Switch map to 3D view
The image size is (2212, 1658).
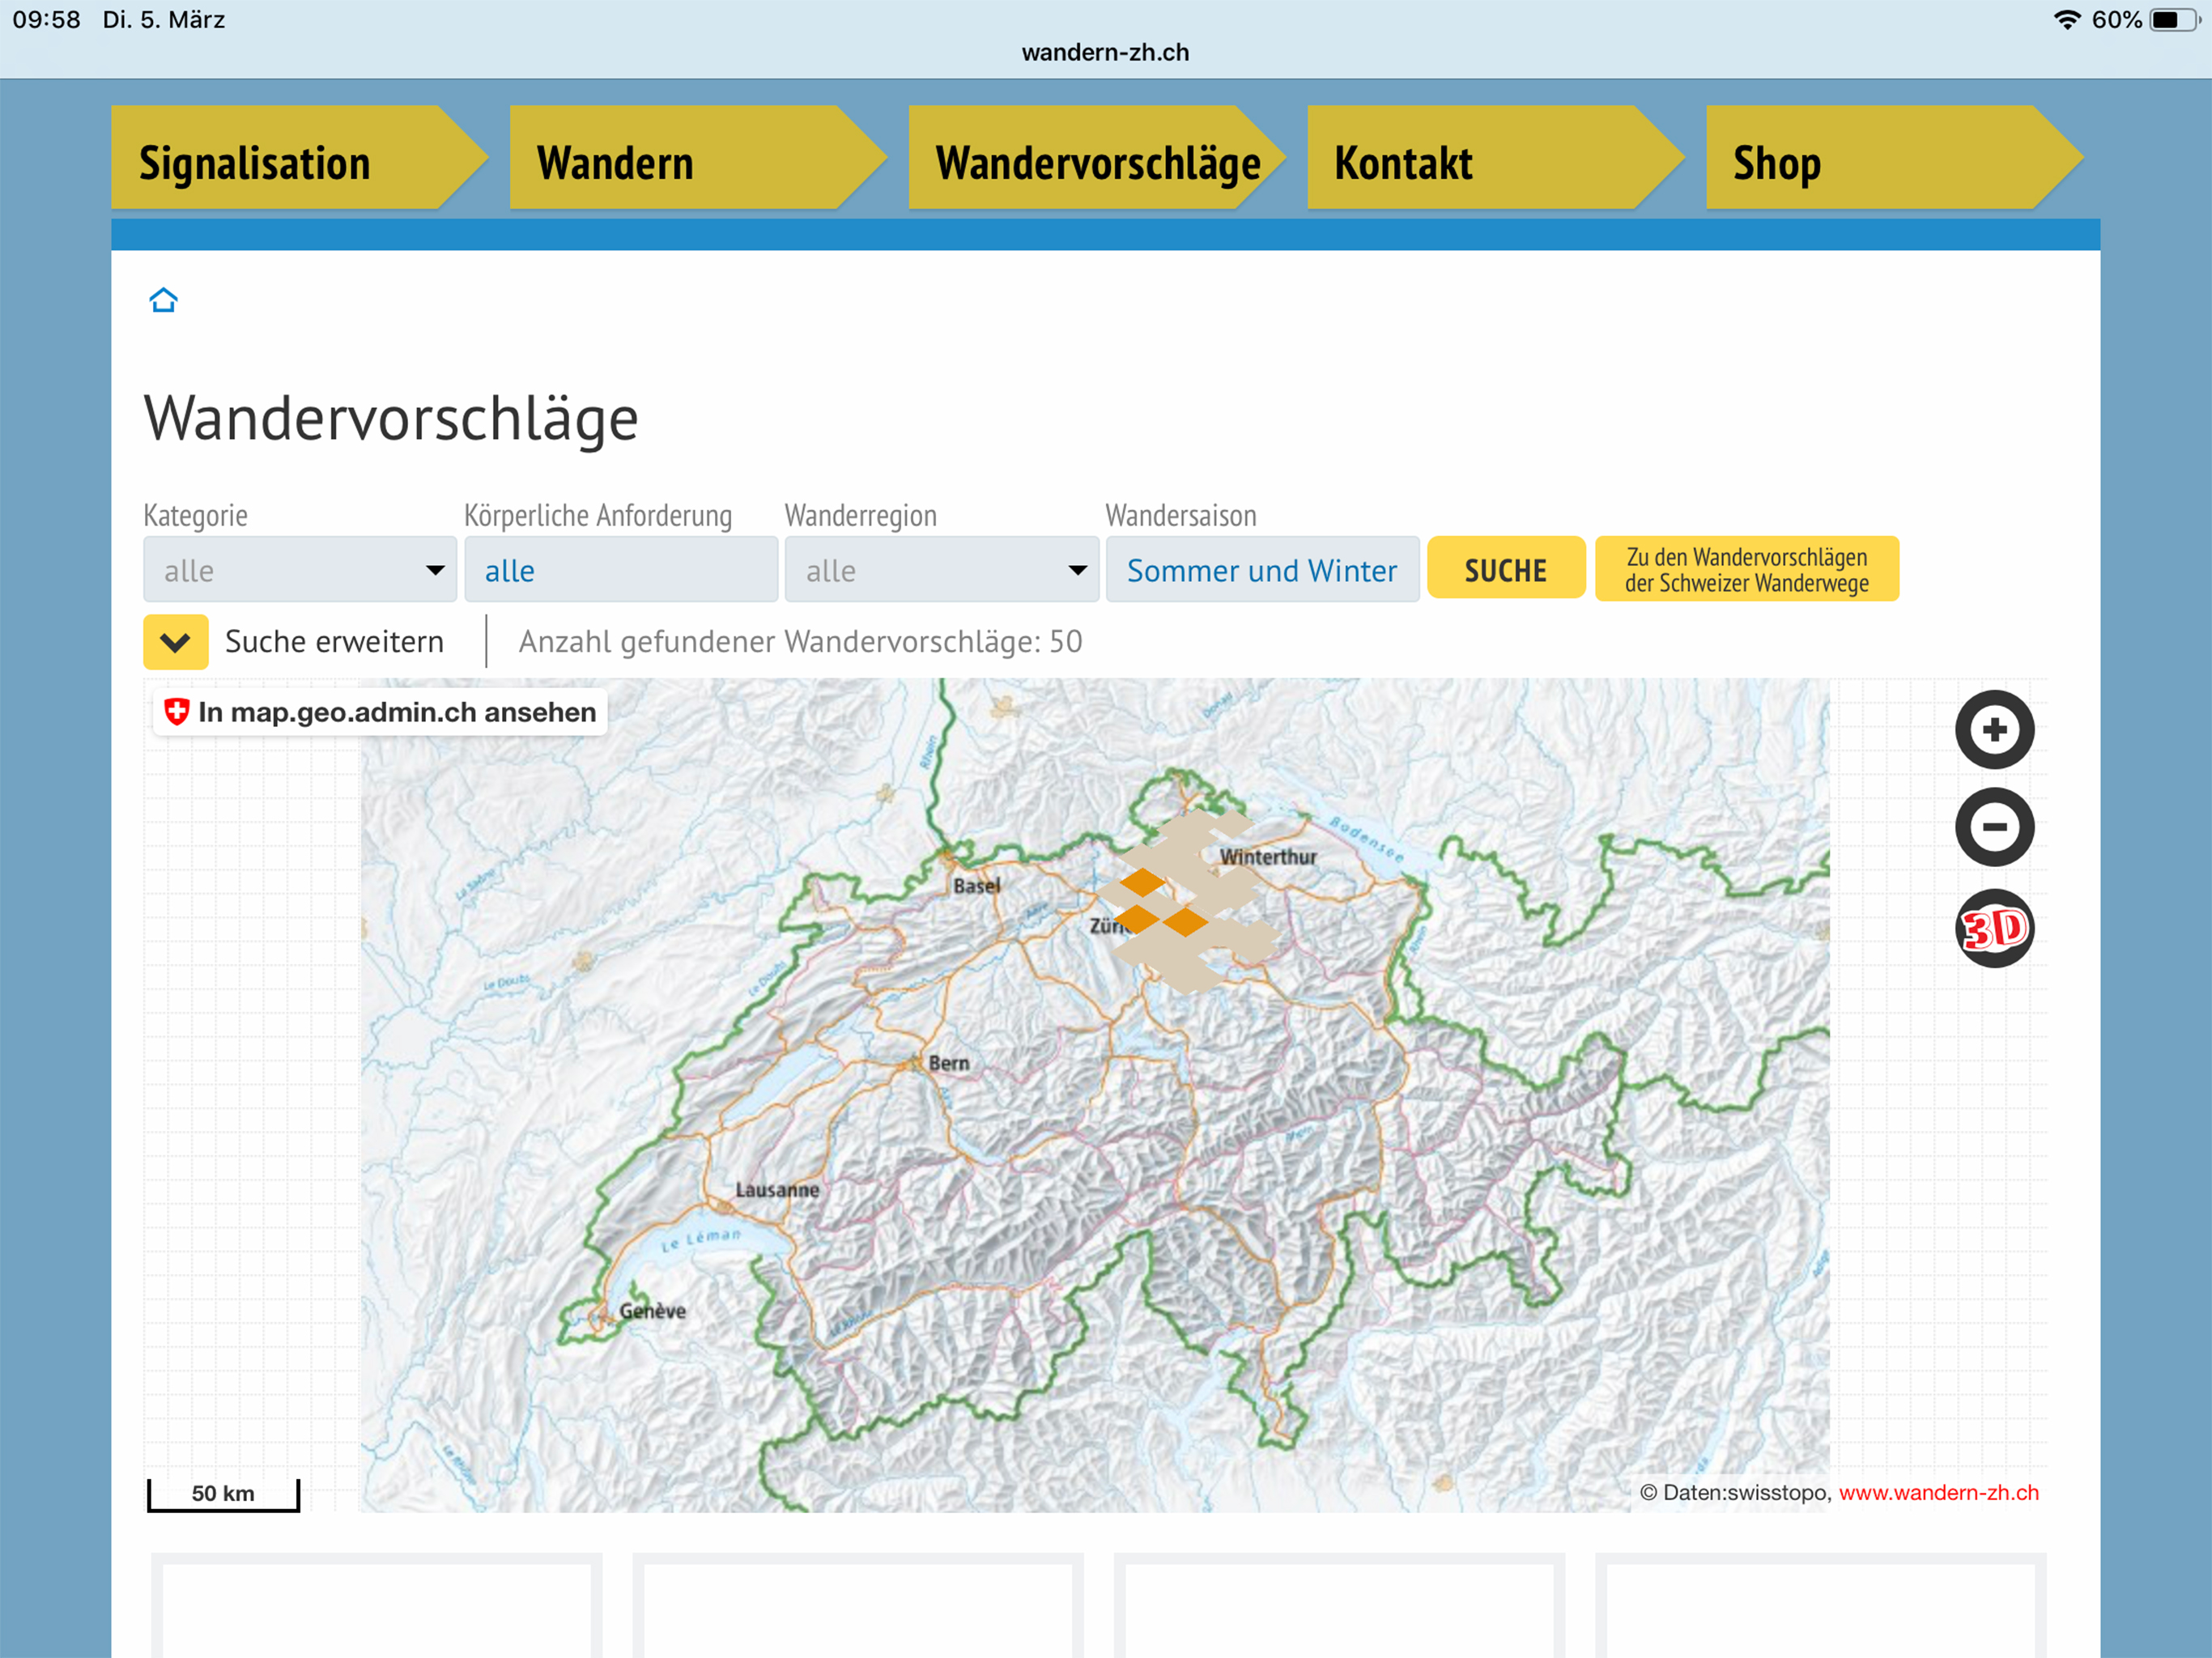1993,928
